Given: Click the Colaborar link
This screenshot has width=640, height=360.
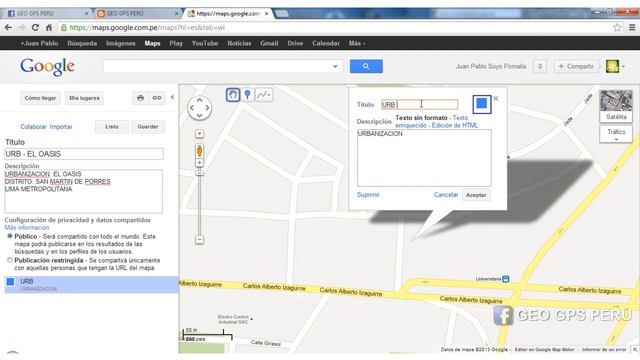Looking at the screenshot, I should click(x=33, y=127).
